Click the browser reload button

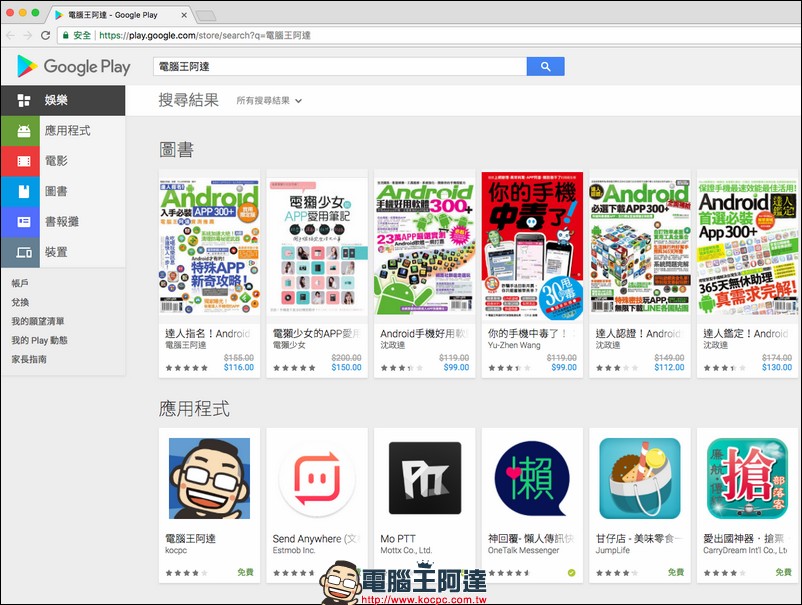[x=45, y=35]
